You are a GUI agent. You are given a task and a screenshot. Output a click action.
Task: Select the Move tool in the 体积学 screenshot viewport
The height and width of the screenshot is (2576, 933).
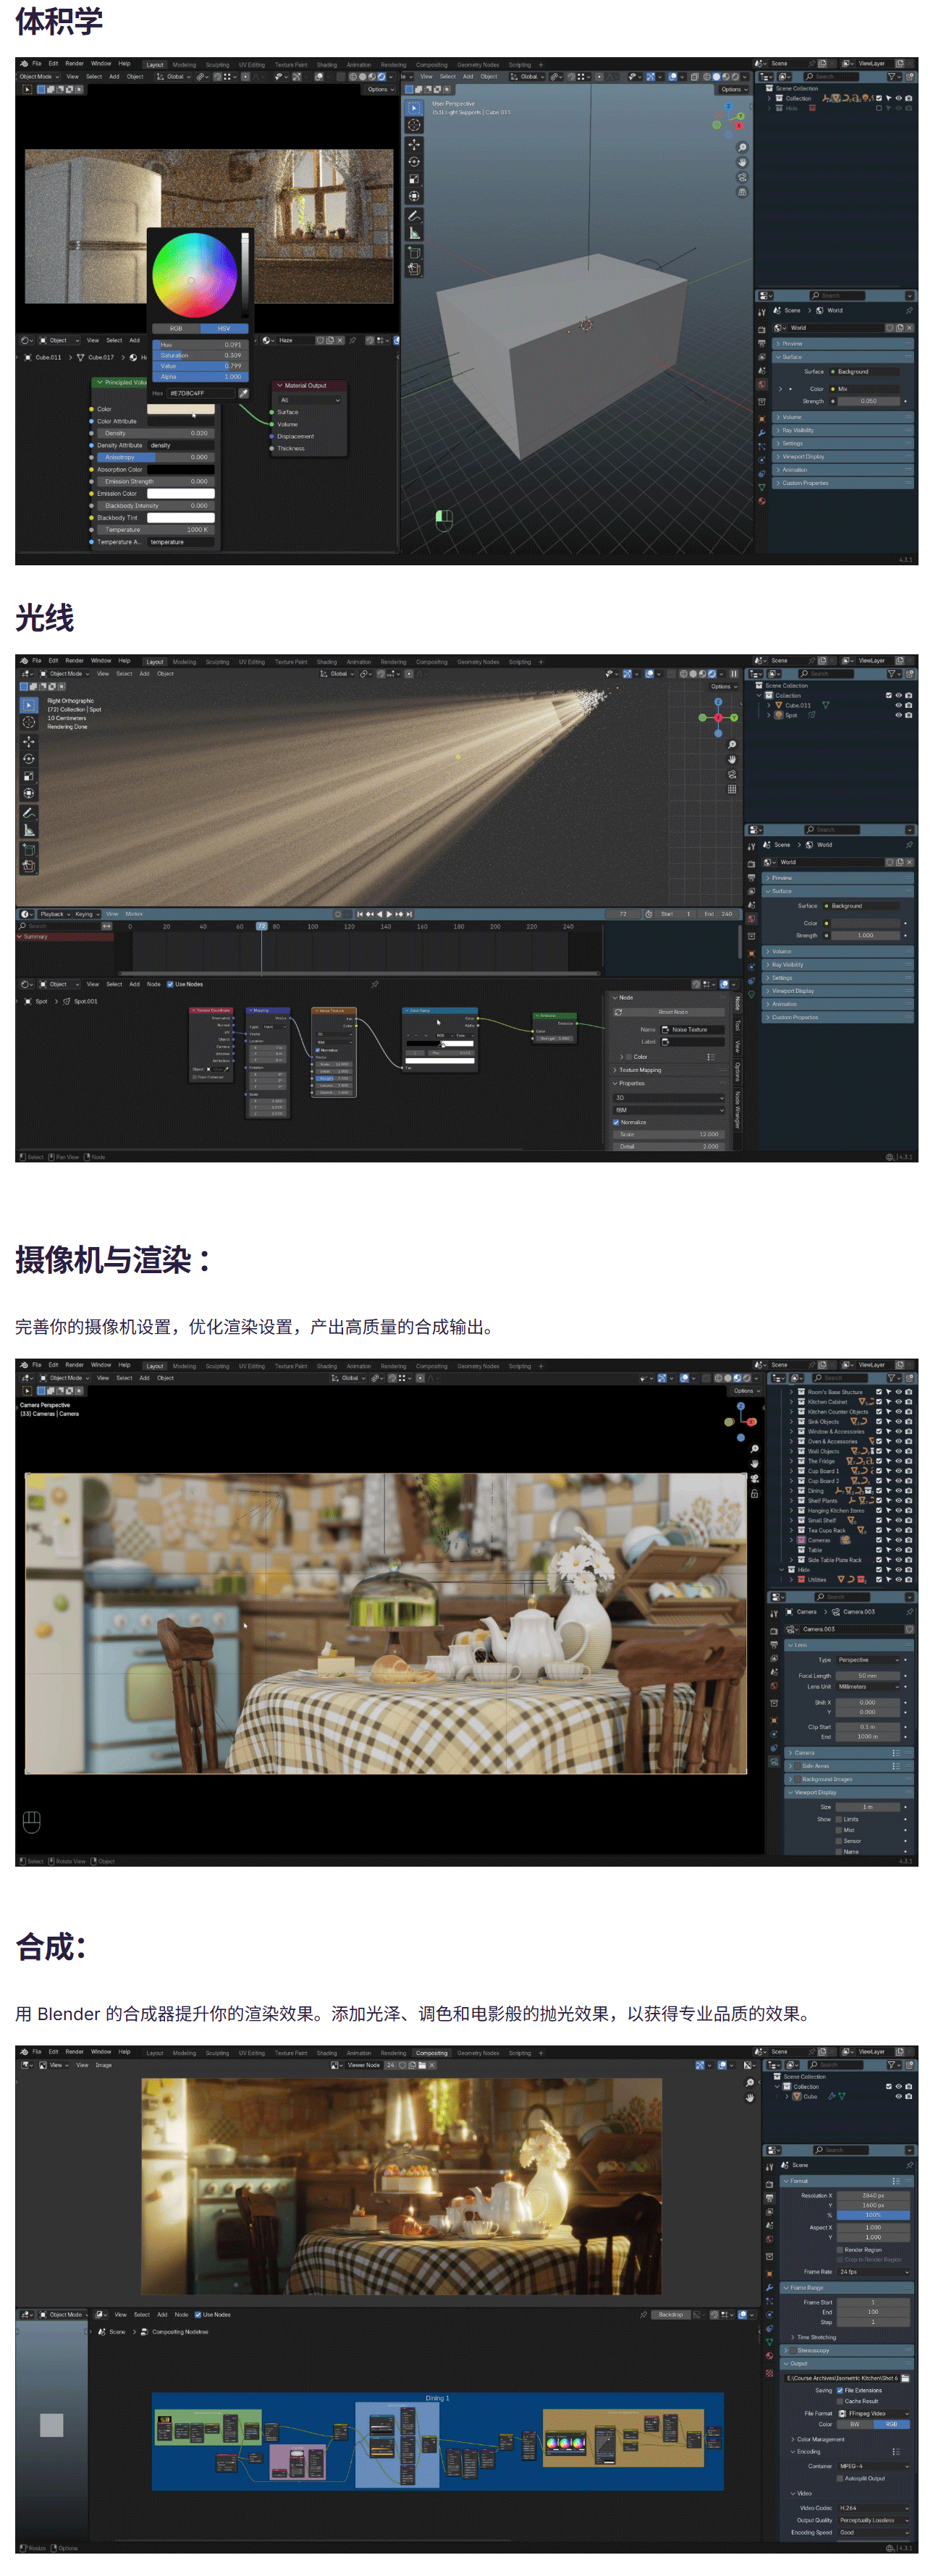(413, 144)
